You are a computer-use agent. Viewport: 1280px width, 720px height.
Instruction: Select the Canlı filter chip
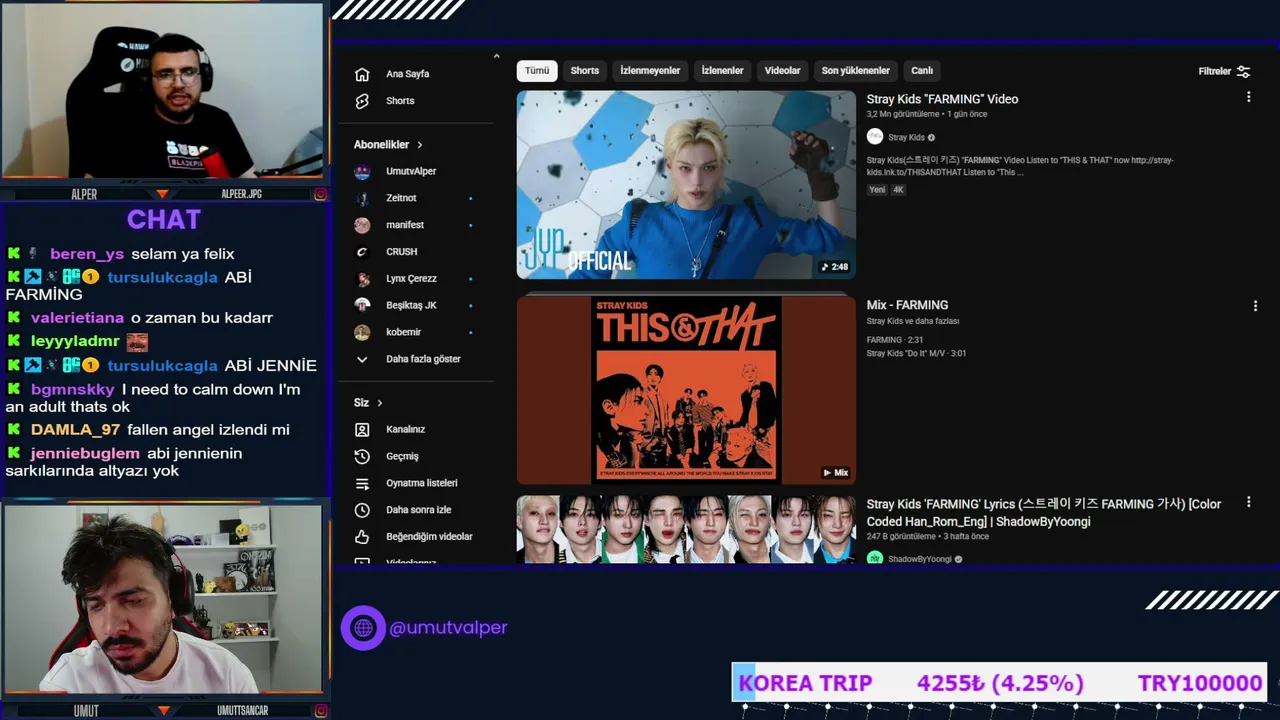(x=922, y=71)
